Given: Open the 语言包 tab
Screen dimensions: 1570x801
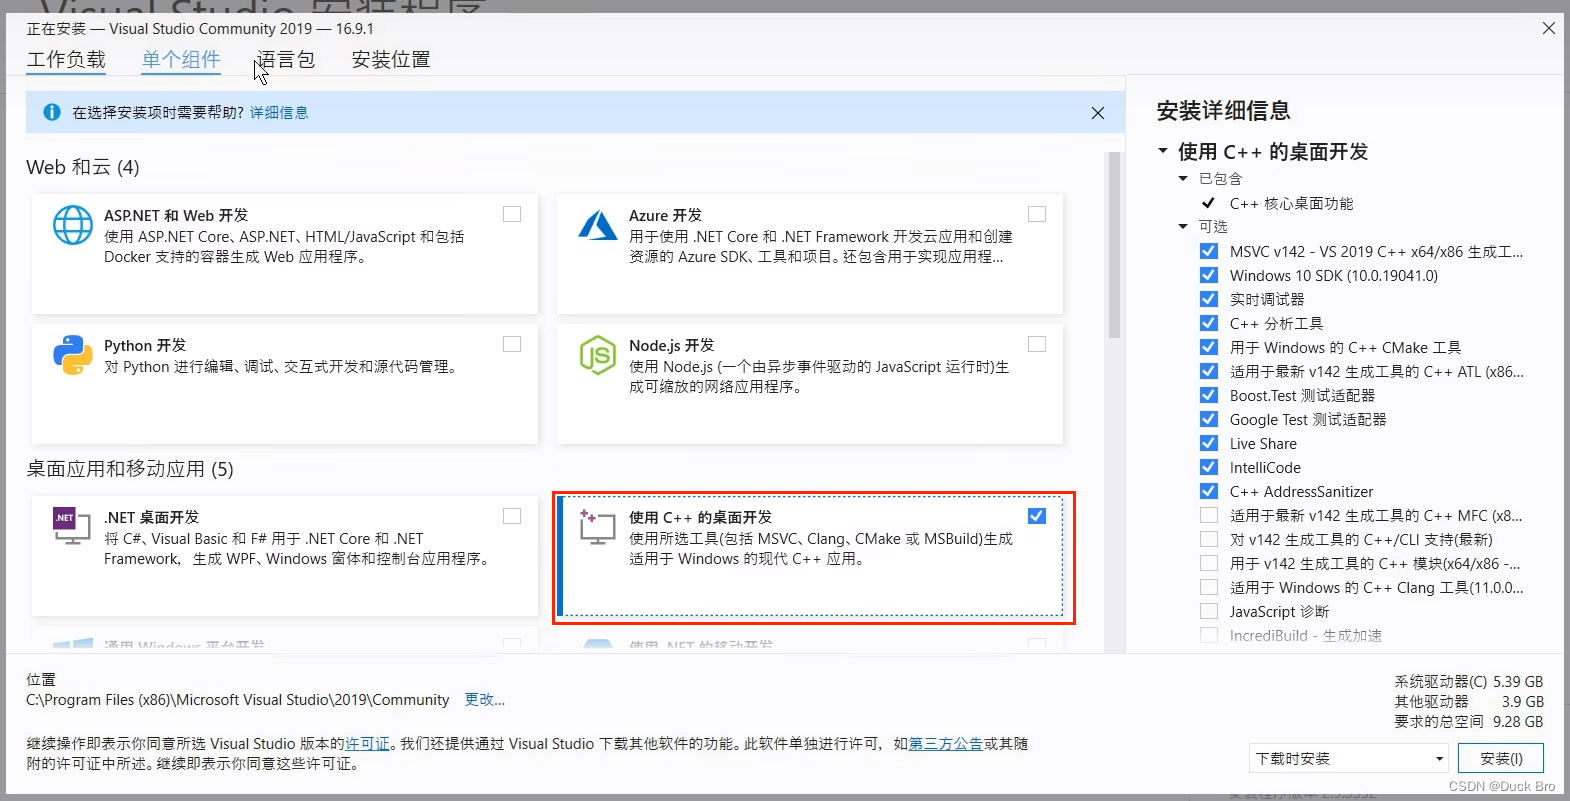Looking at the screenshot, I should click(286, 59).
